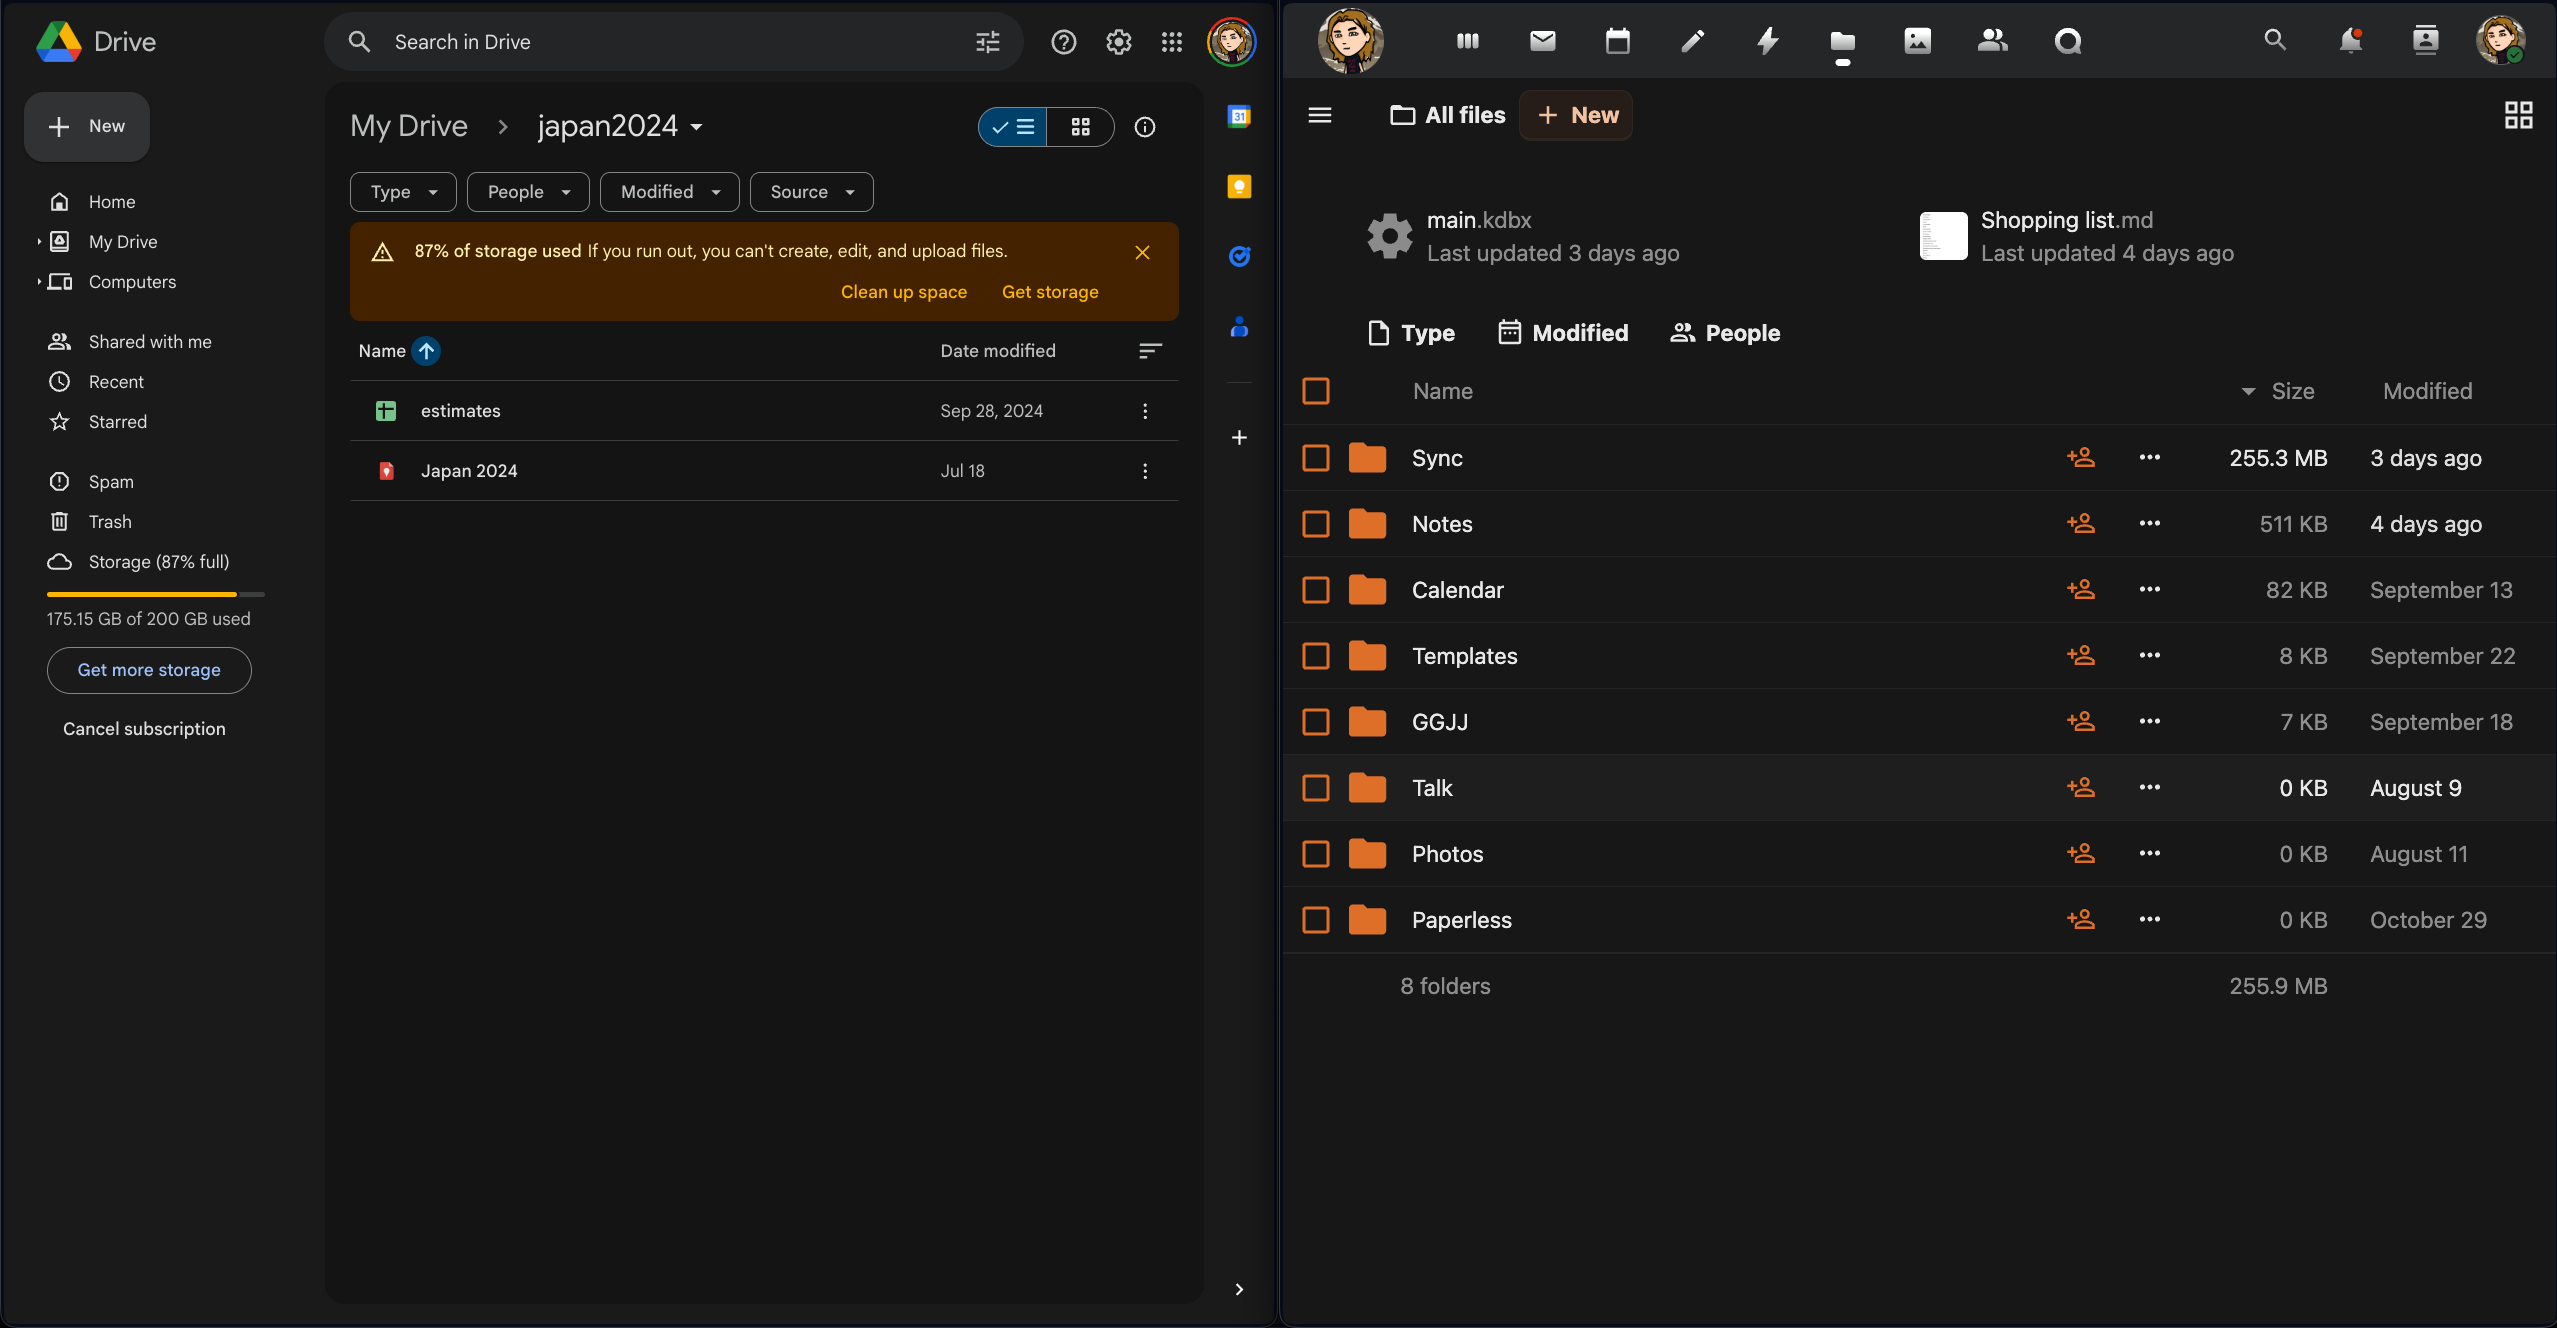Open Google Keep side panel icon
Viewport: 2557px width, 1328px height.
1239,187
